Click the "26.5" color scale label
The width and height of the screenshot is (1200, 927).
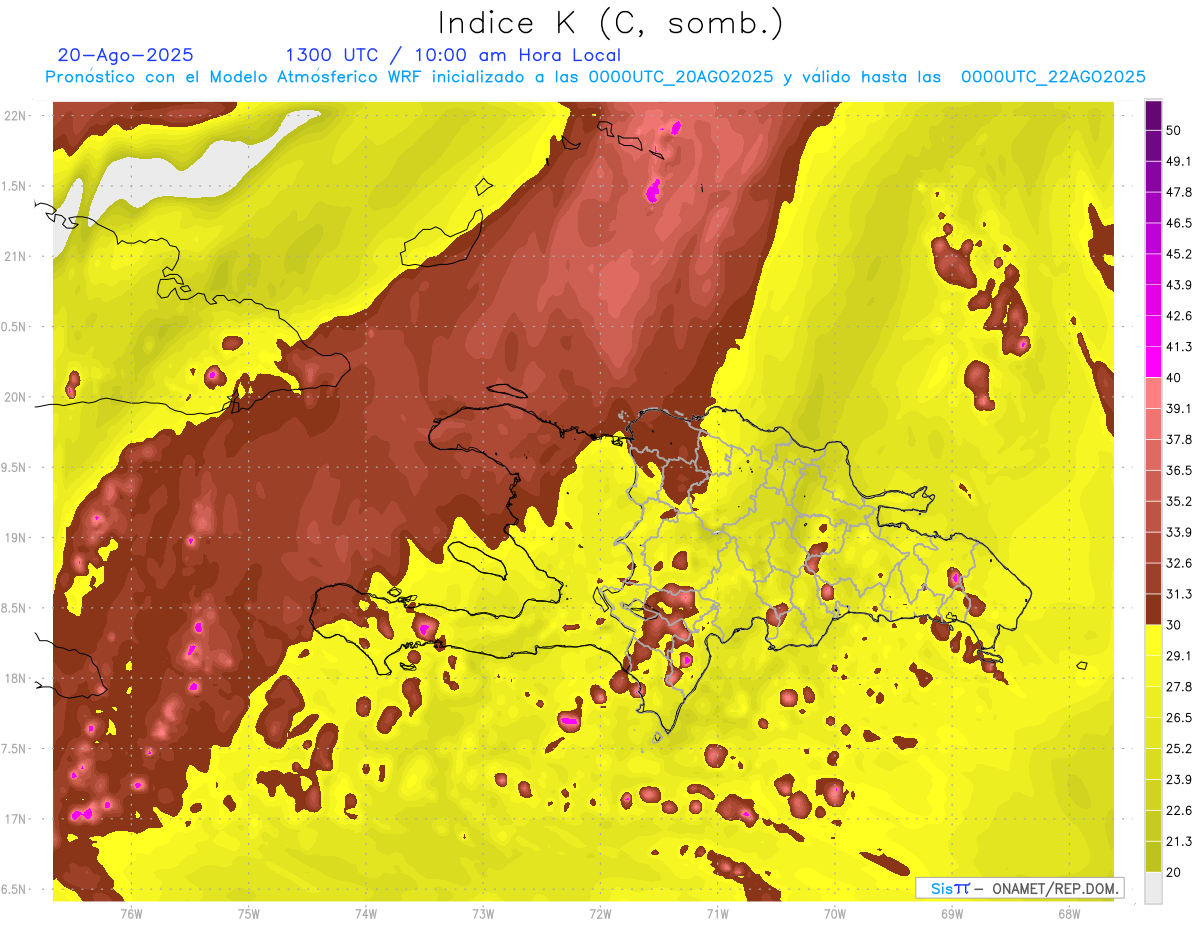(x=1178, y=718)
